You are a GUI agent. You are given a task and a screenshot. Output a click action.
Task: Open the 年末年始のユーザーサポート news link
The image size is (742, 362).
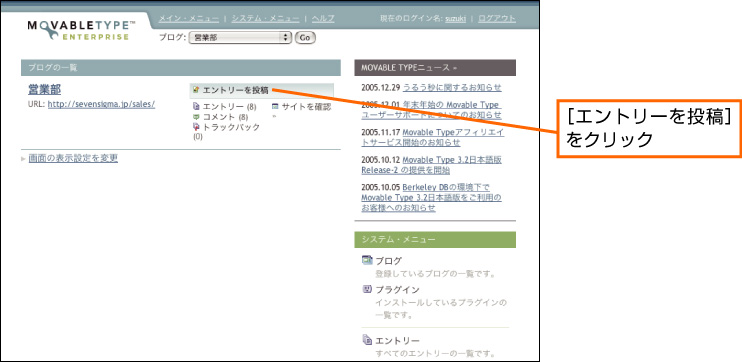point(431,110)
